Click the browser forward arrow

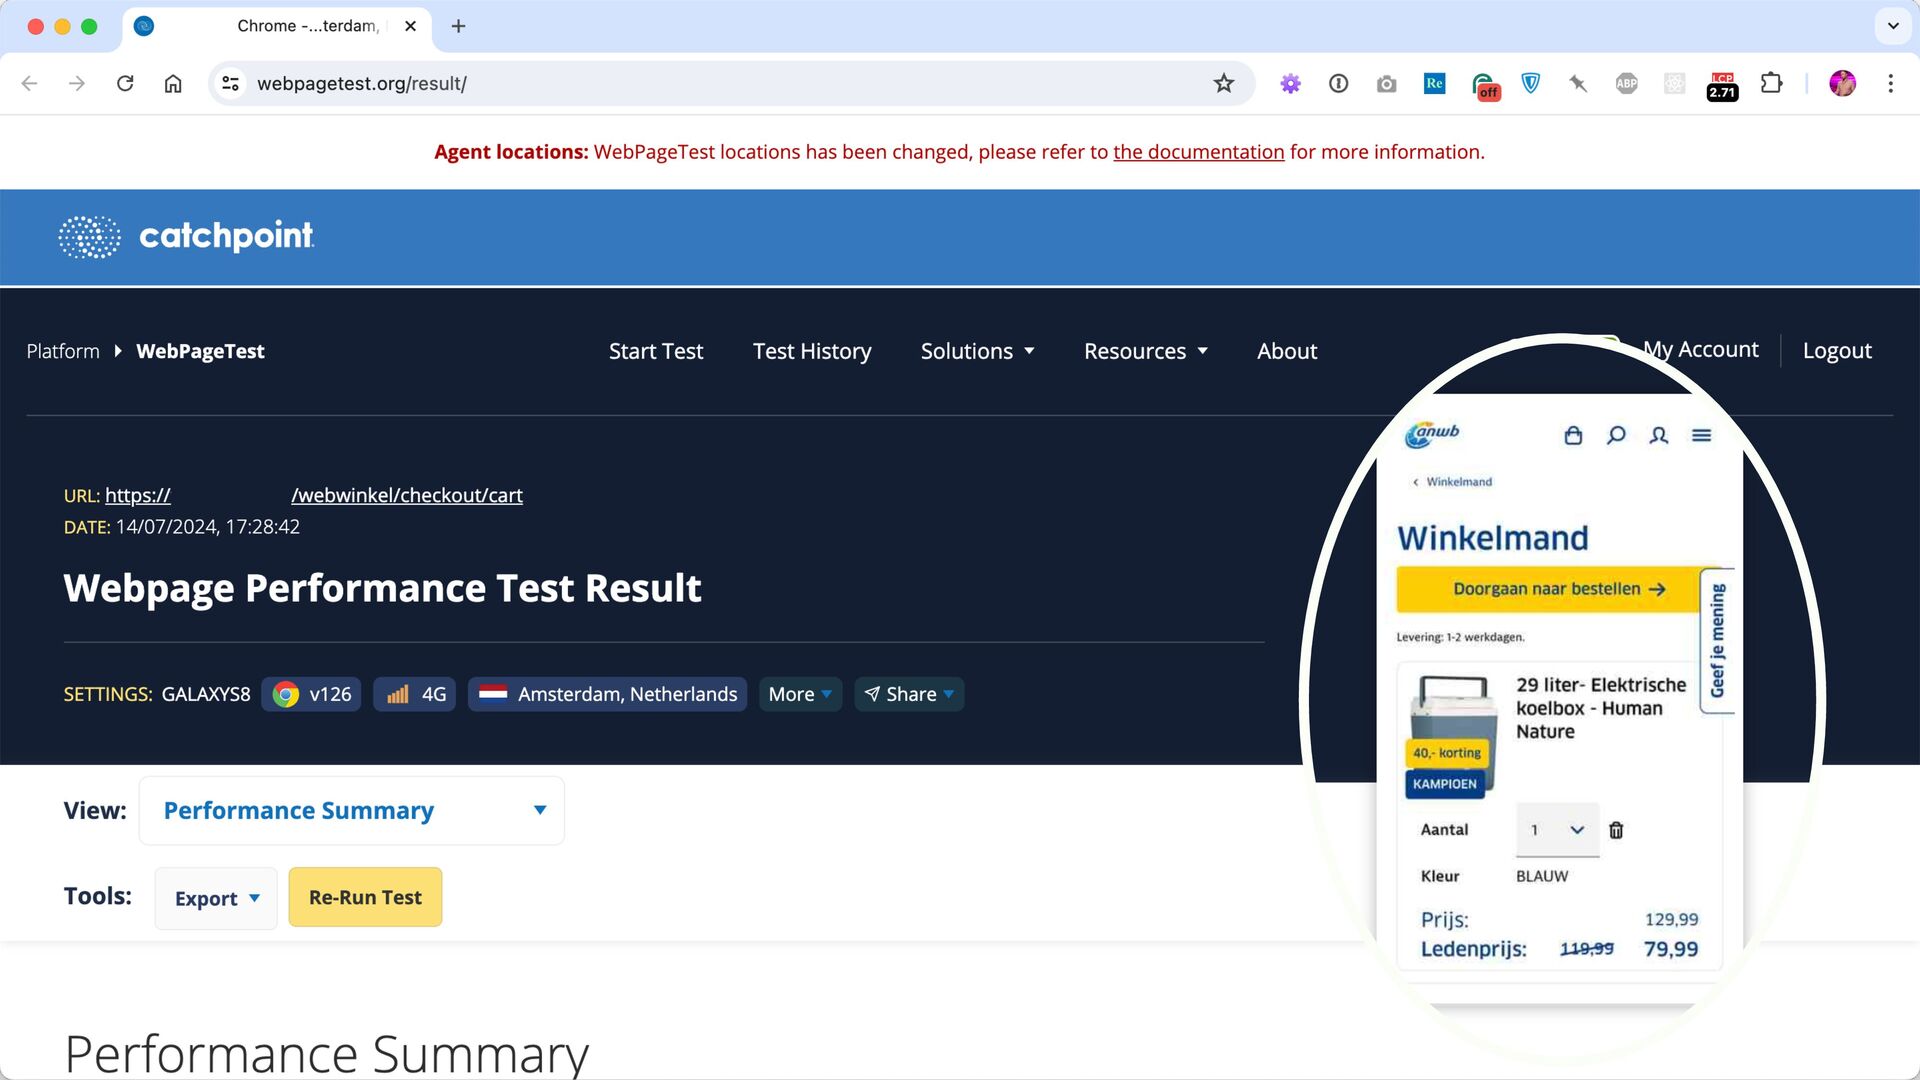[x=77, y=83]
